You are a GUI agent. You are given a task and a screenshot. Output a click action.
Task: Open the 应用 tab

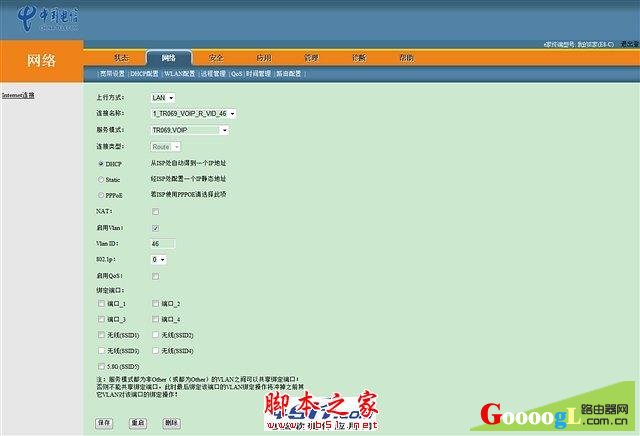[263, 58]
